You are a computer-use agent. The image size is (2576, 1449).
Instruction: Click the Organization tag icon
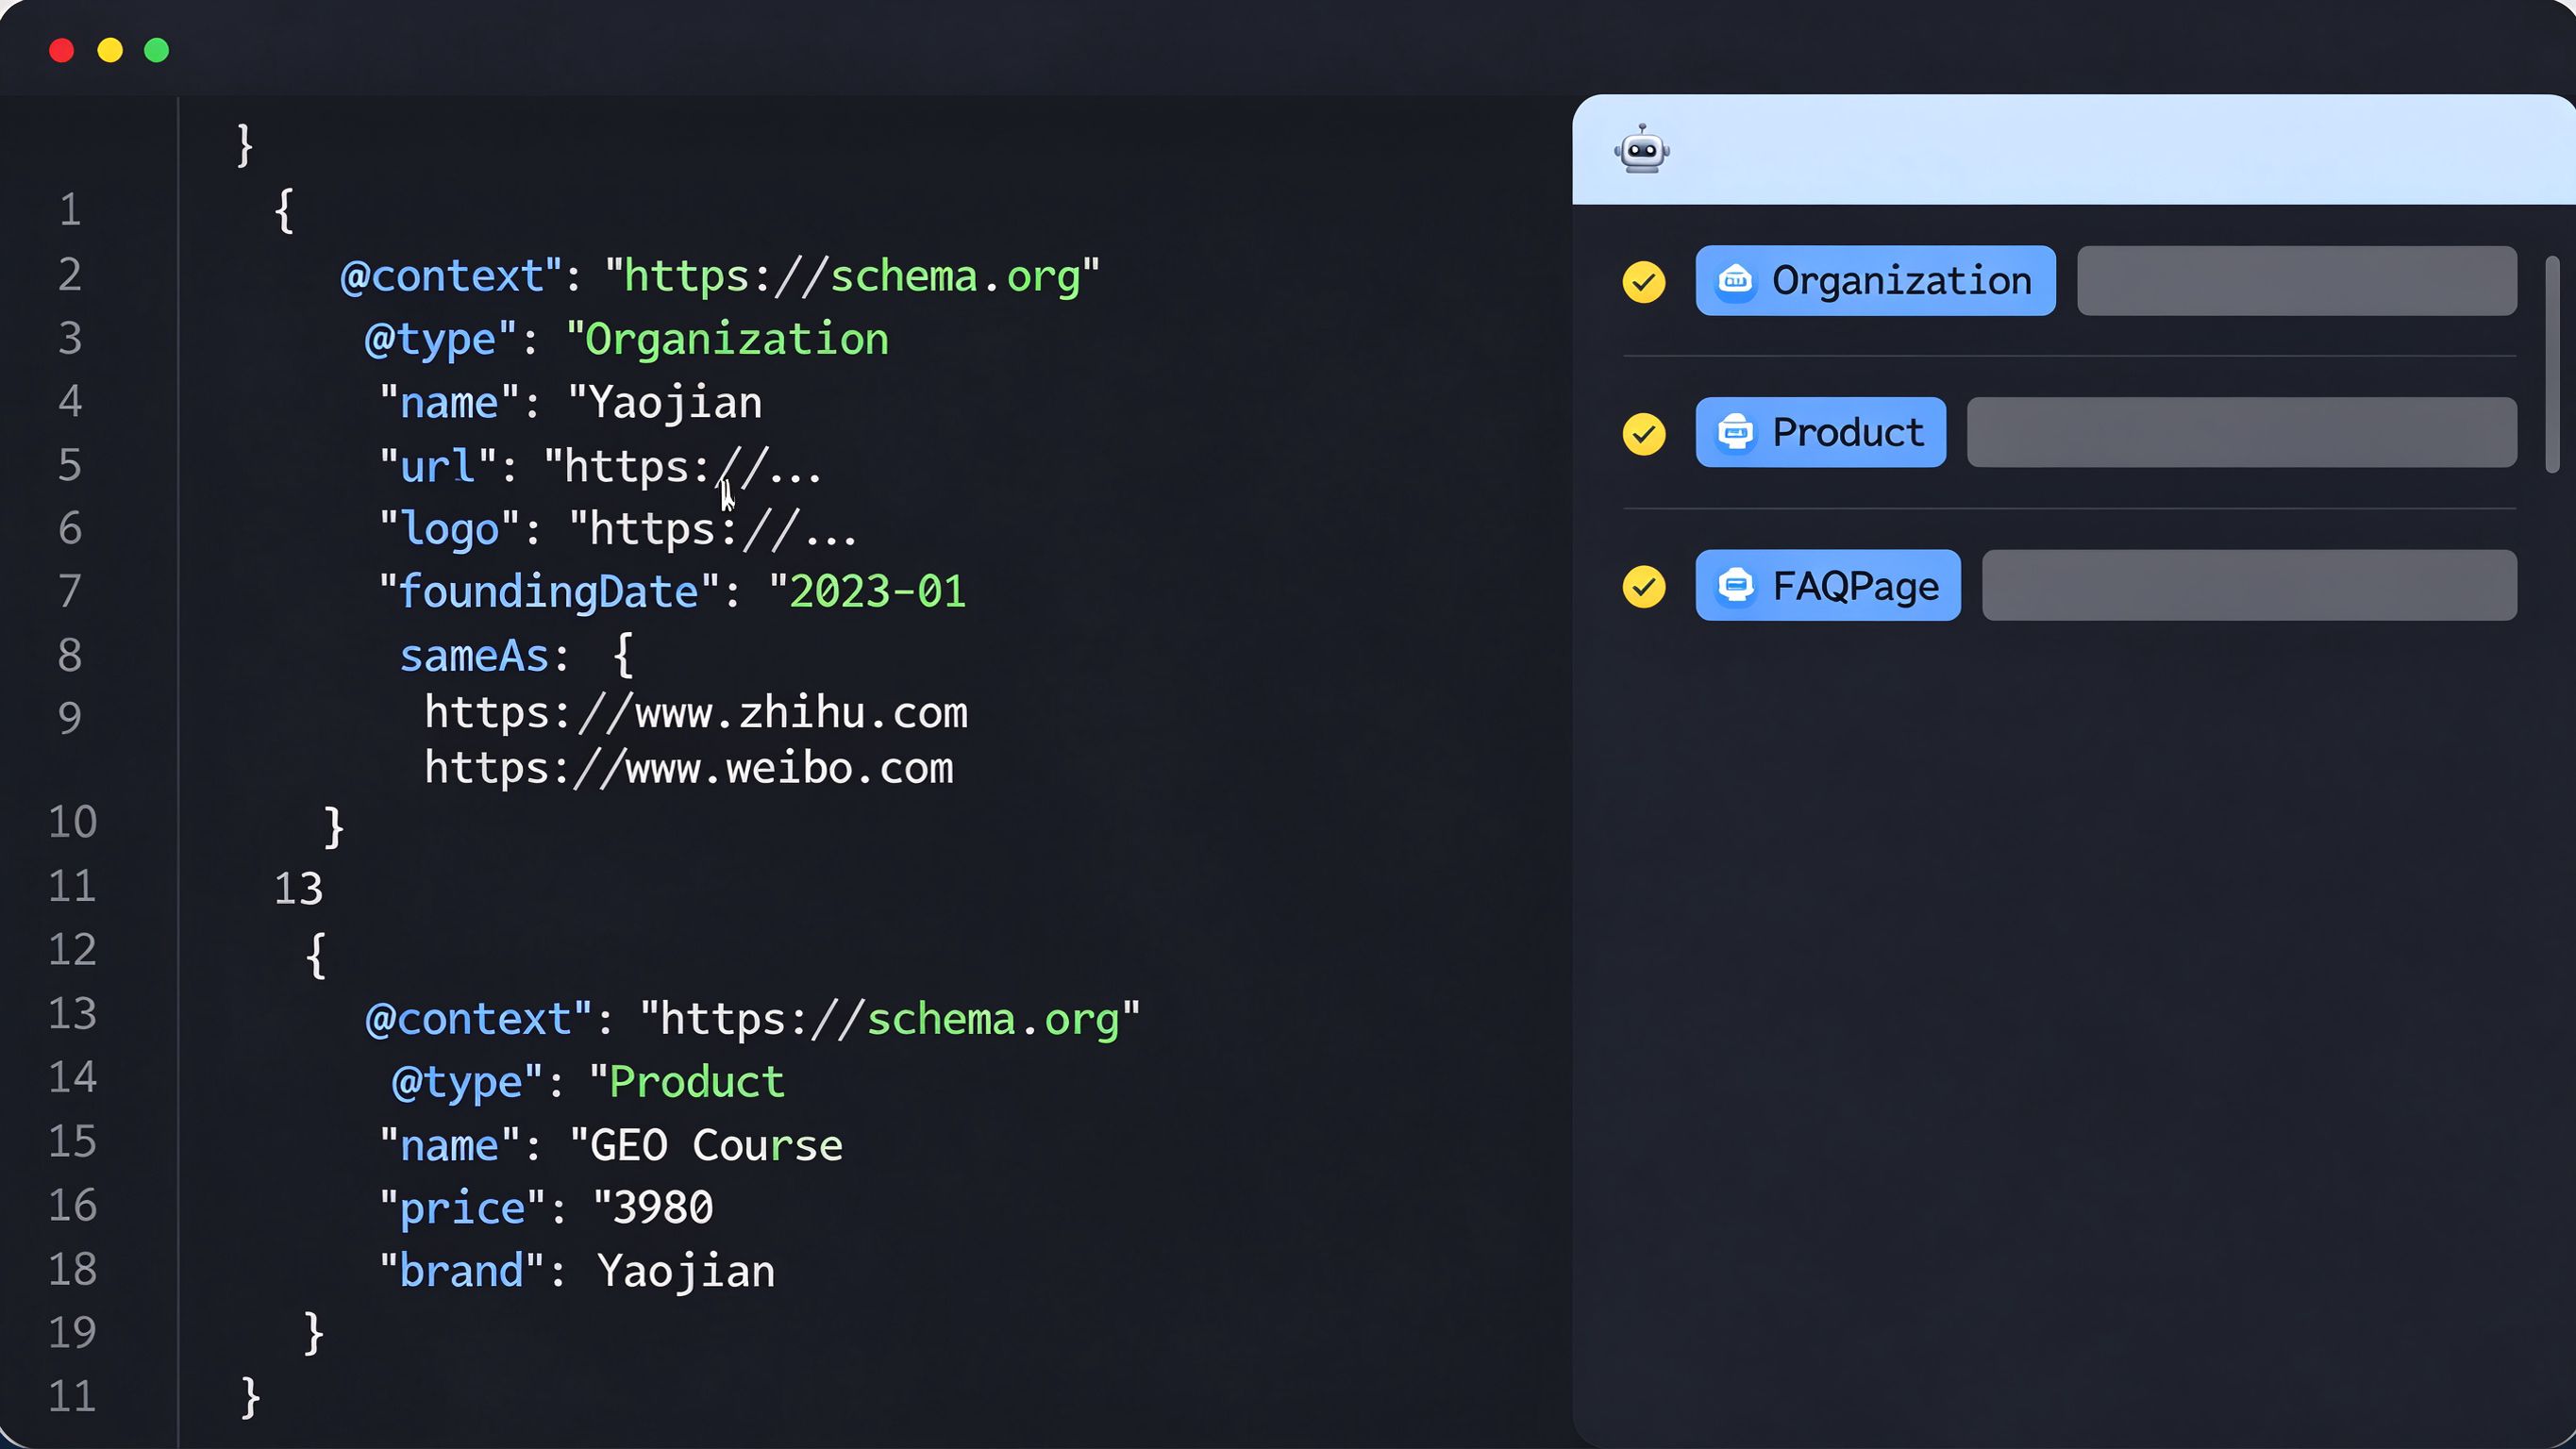(x=1735, y=281)
